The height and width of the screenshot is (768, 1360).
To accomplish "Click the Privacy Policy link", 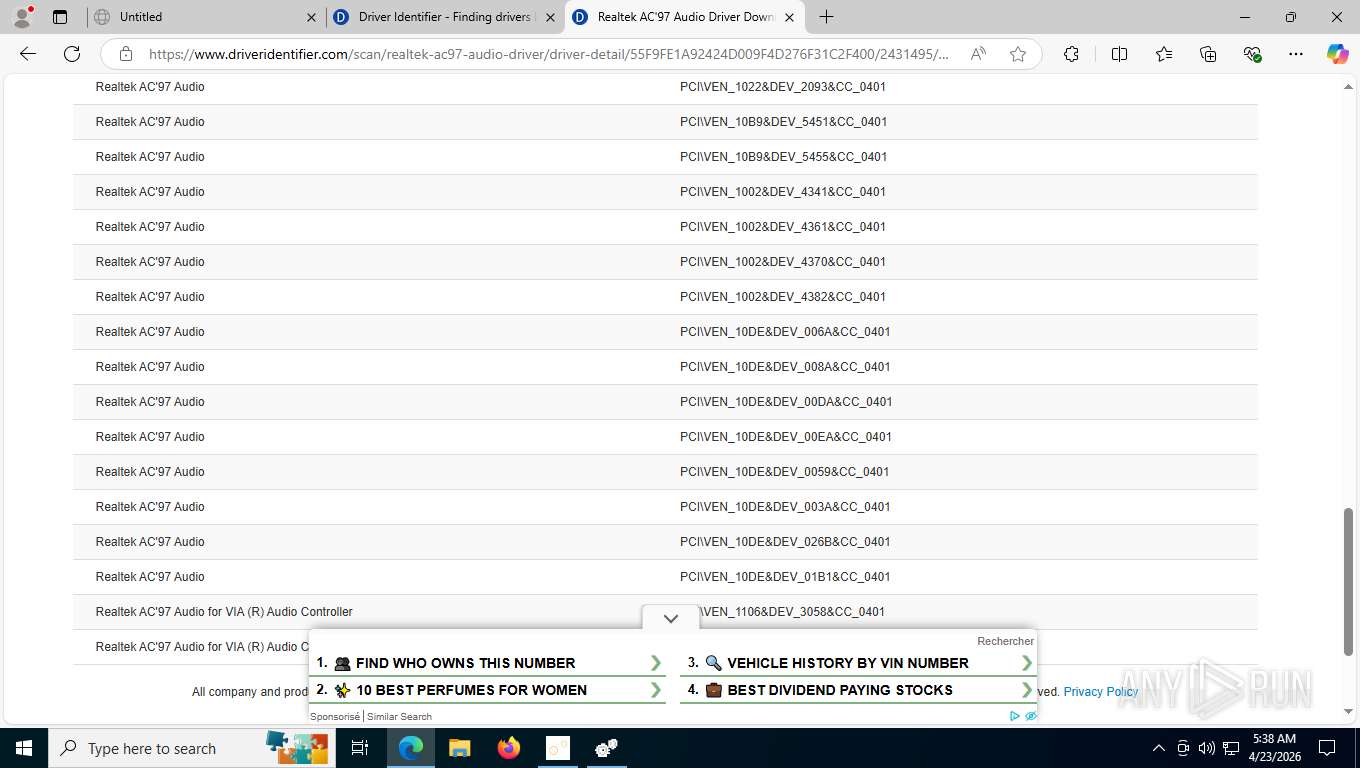I will [1101, 691].
